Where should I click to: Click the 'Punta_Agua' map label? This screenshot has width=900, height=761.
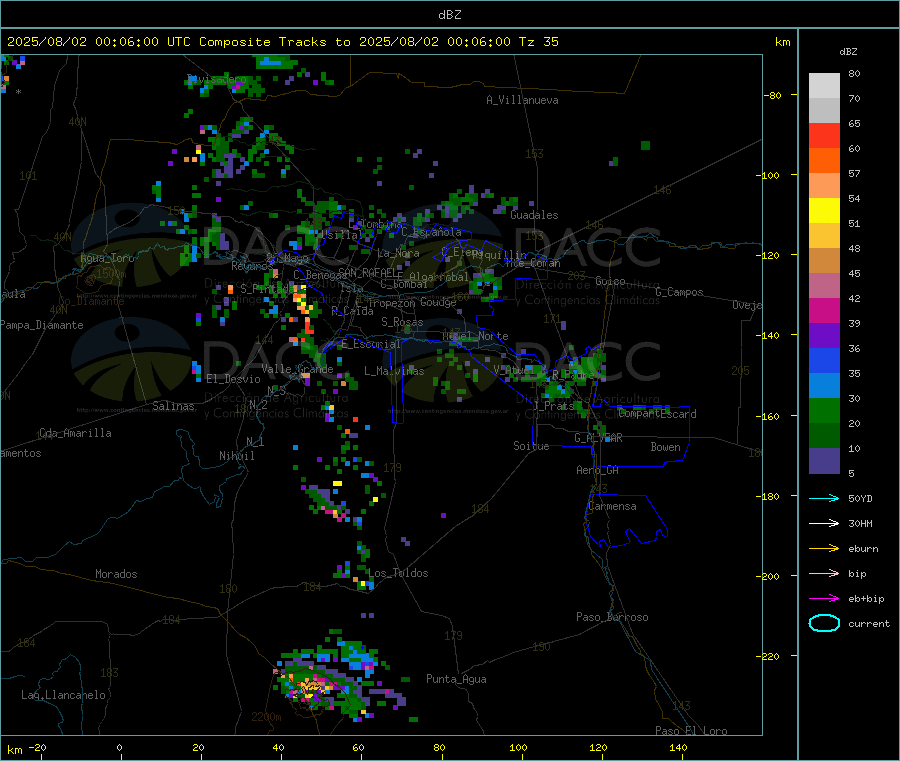456,679
